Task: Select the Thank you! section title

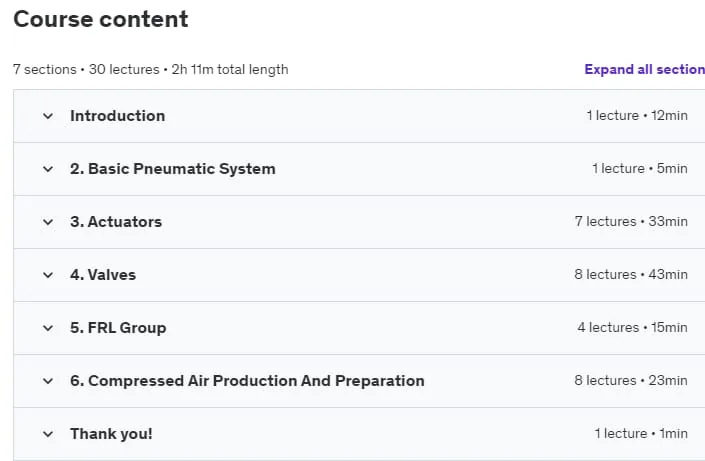Action: click(x=112, y=434)
